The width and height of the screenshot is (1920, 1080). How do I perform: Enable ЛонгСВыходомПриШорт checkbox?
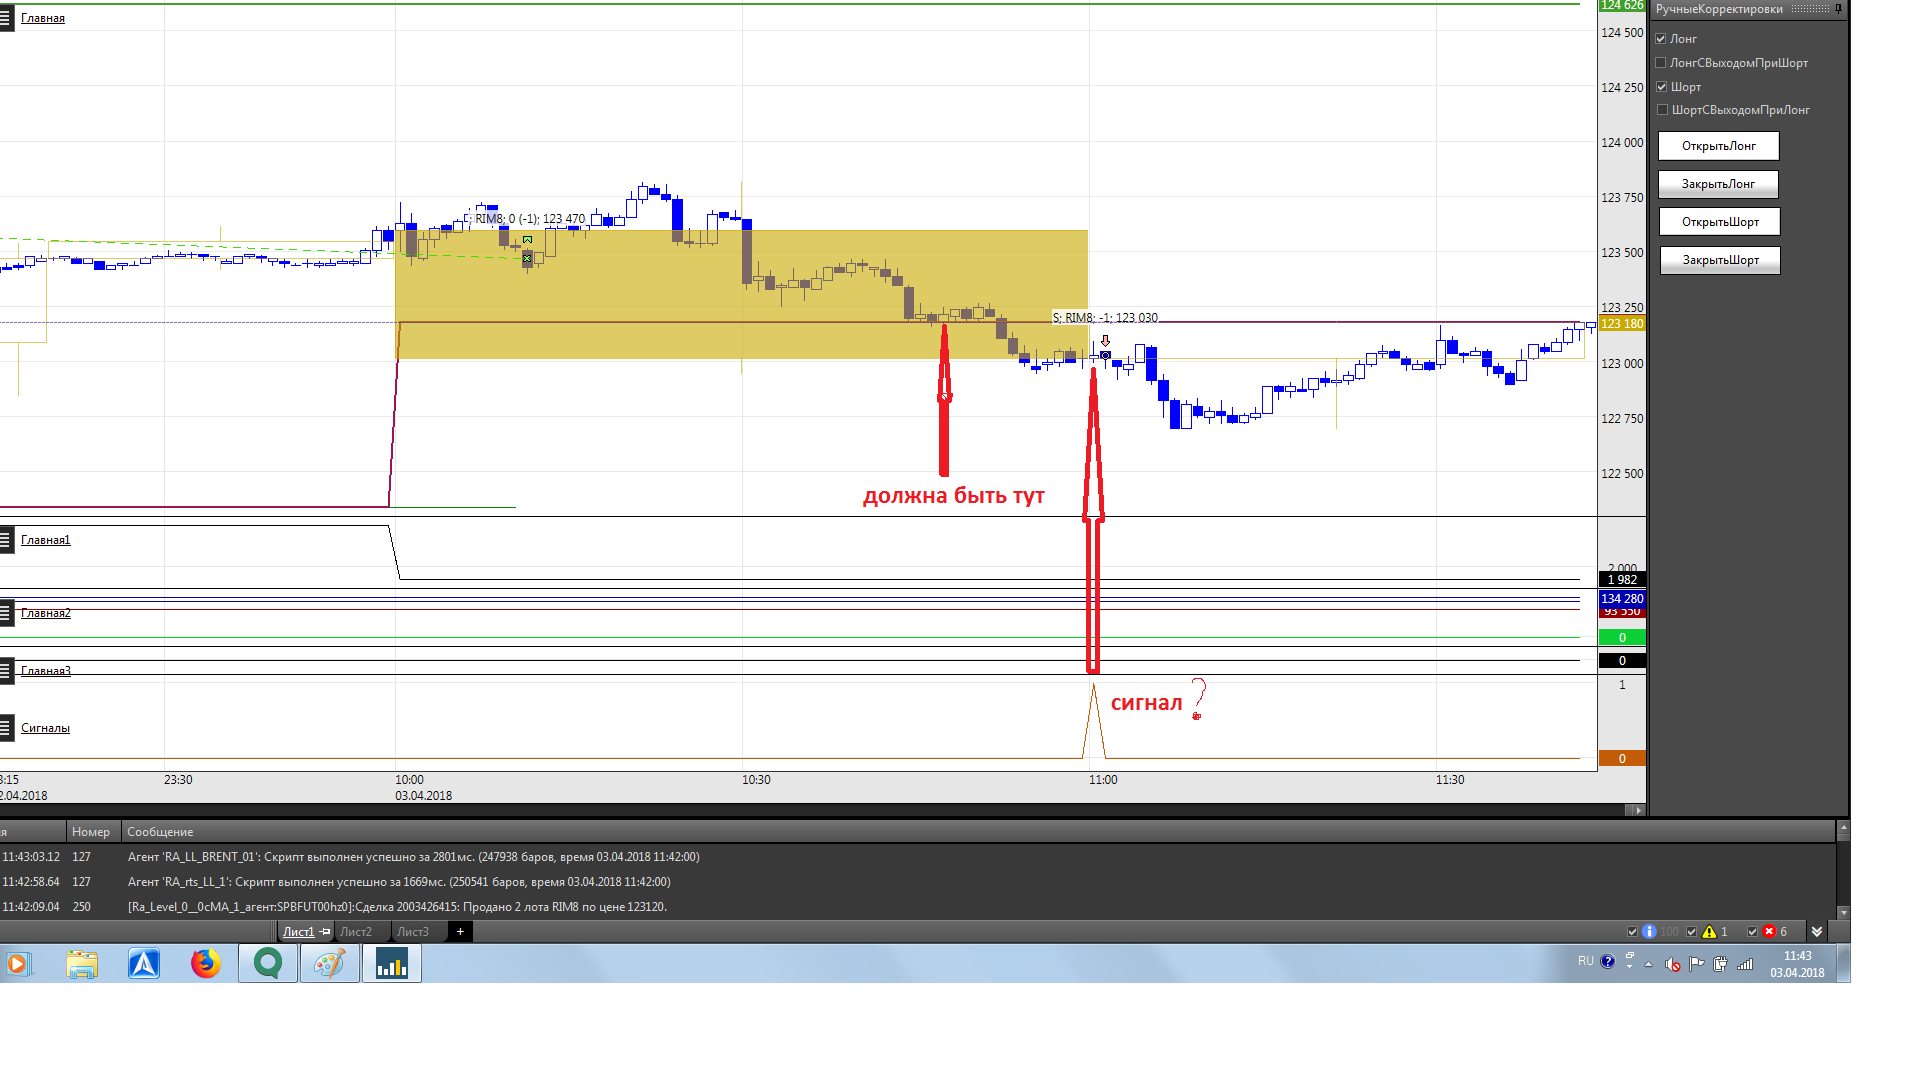(x=1661, y=63)
